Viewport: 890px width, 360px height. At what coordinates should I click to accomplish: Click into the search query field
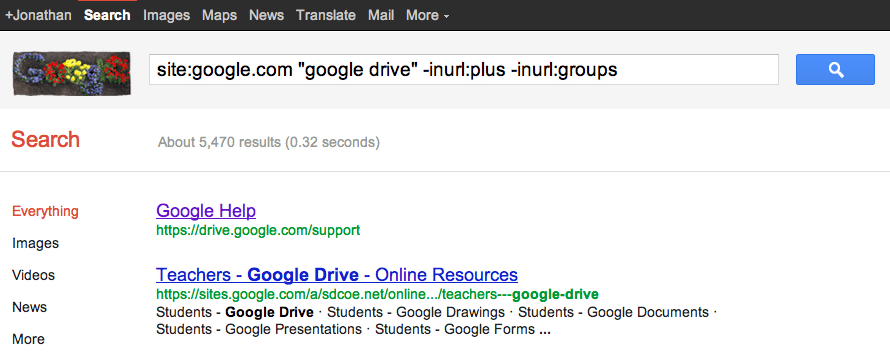pyautogui.click(x=464, y=70)
